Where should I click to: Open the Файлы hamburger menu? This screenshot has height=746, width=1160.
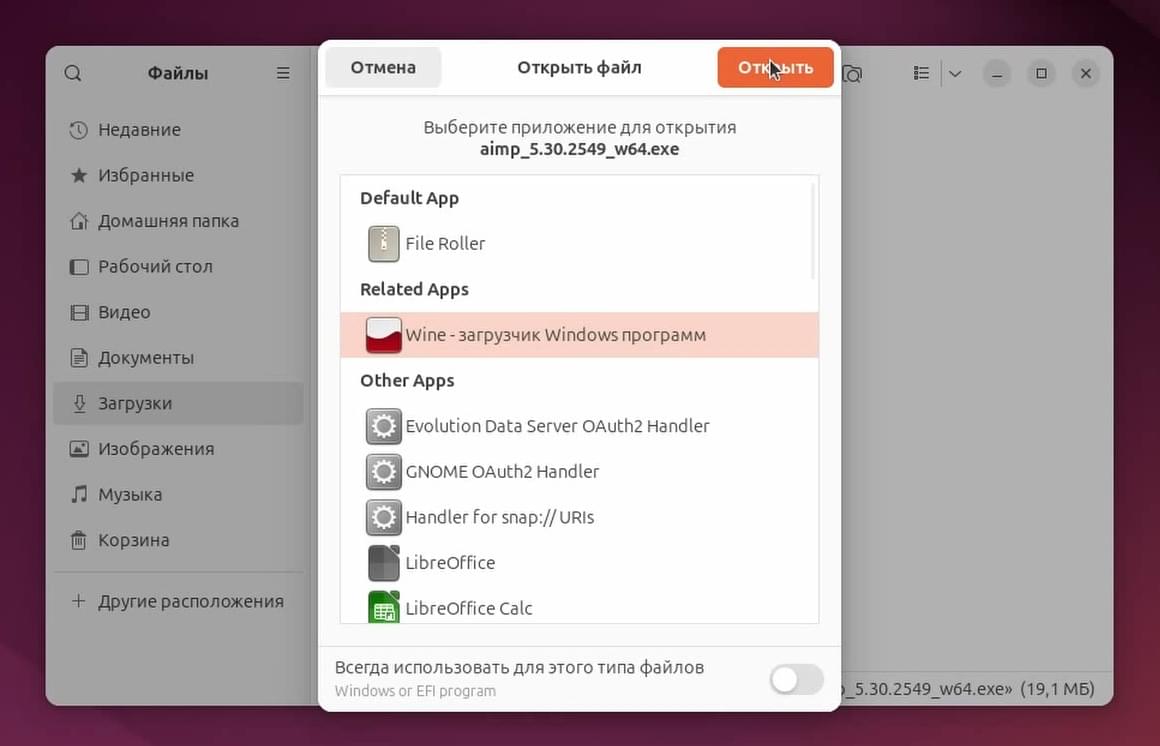(283, 73)
